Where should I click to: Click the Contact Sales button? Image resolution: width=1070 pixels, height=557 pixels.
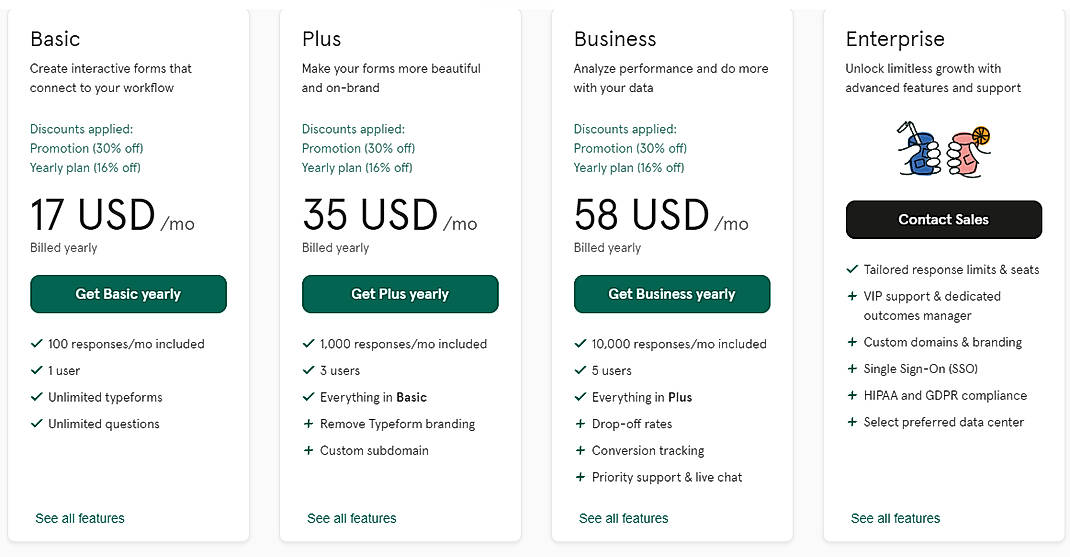point(943,220)
